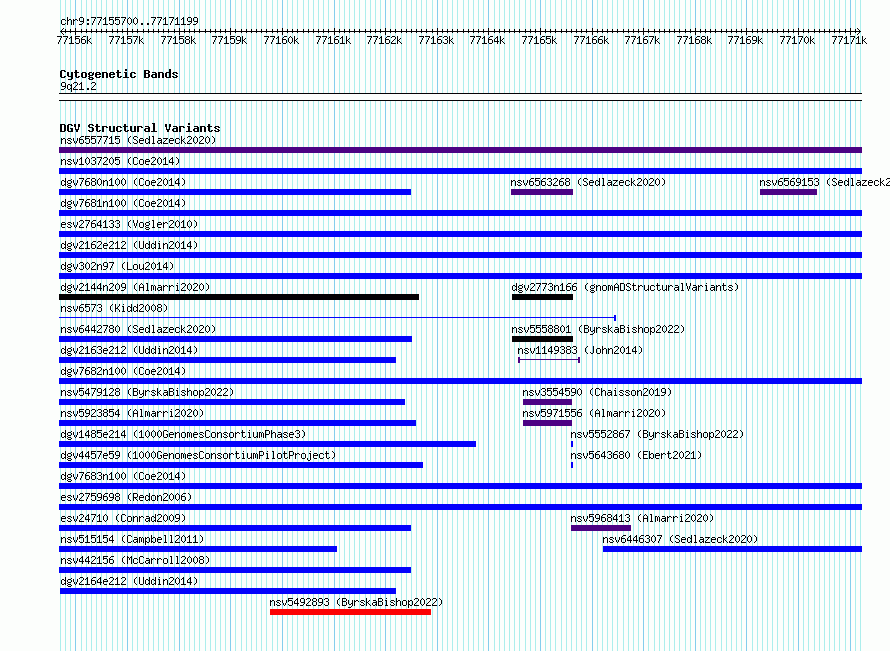Click nsv6446307 (Sedlazeck2020) label
The height and width of the screenshot is (651, 890).
click(680, 539)
